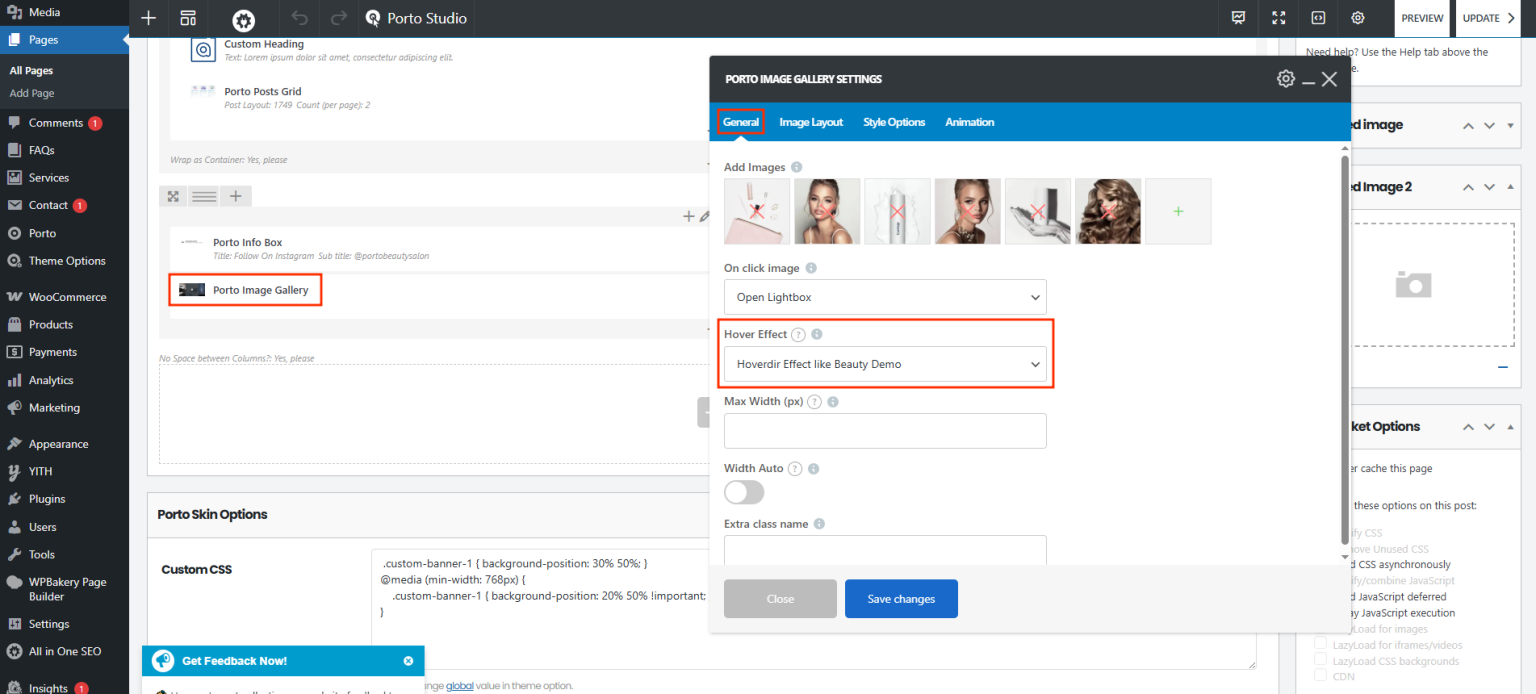Screen dimensions: 1536x694
Task: Expand the Hover Effect dropdown
Action: pos(885,364)
